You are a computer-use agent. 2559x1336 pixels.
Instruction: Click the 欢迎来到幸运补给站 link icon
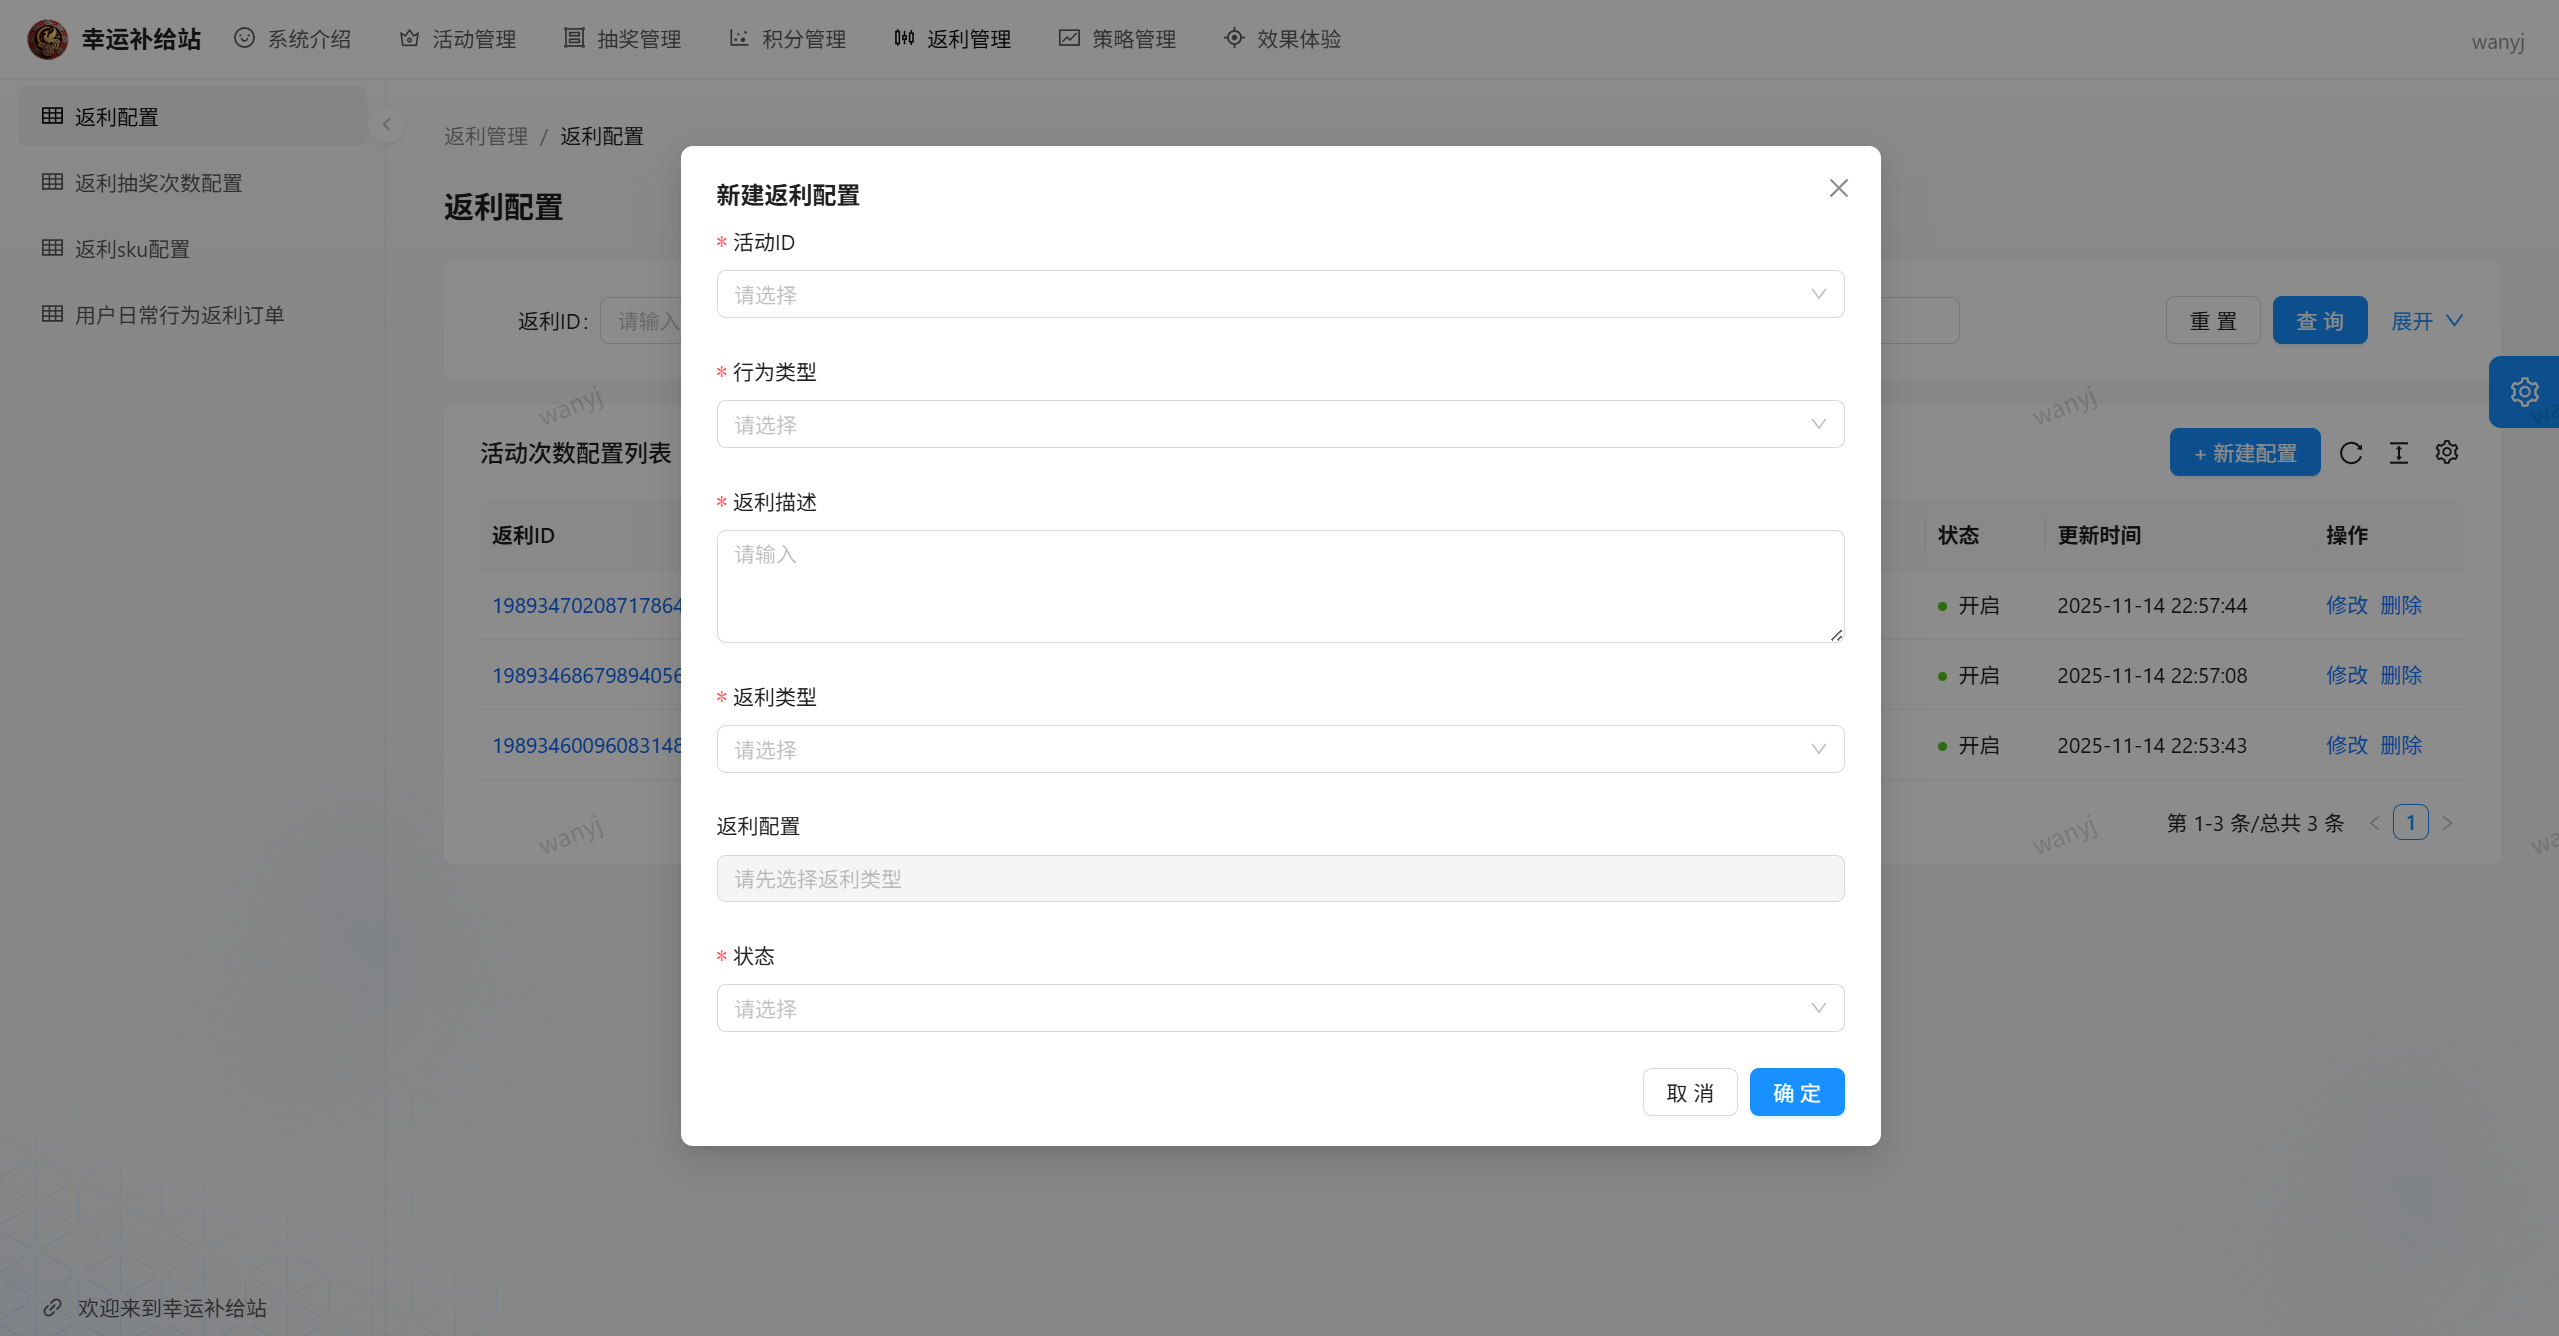(x=53, y=1308)
